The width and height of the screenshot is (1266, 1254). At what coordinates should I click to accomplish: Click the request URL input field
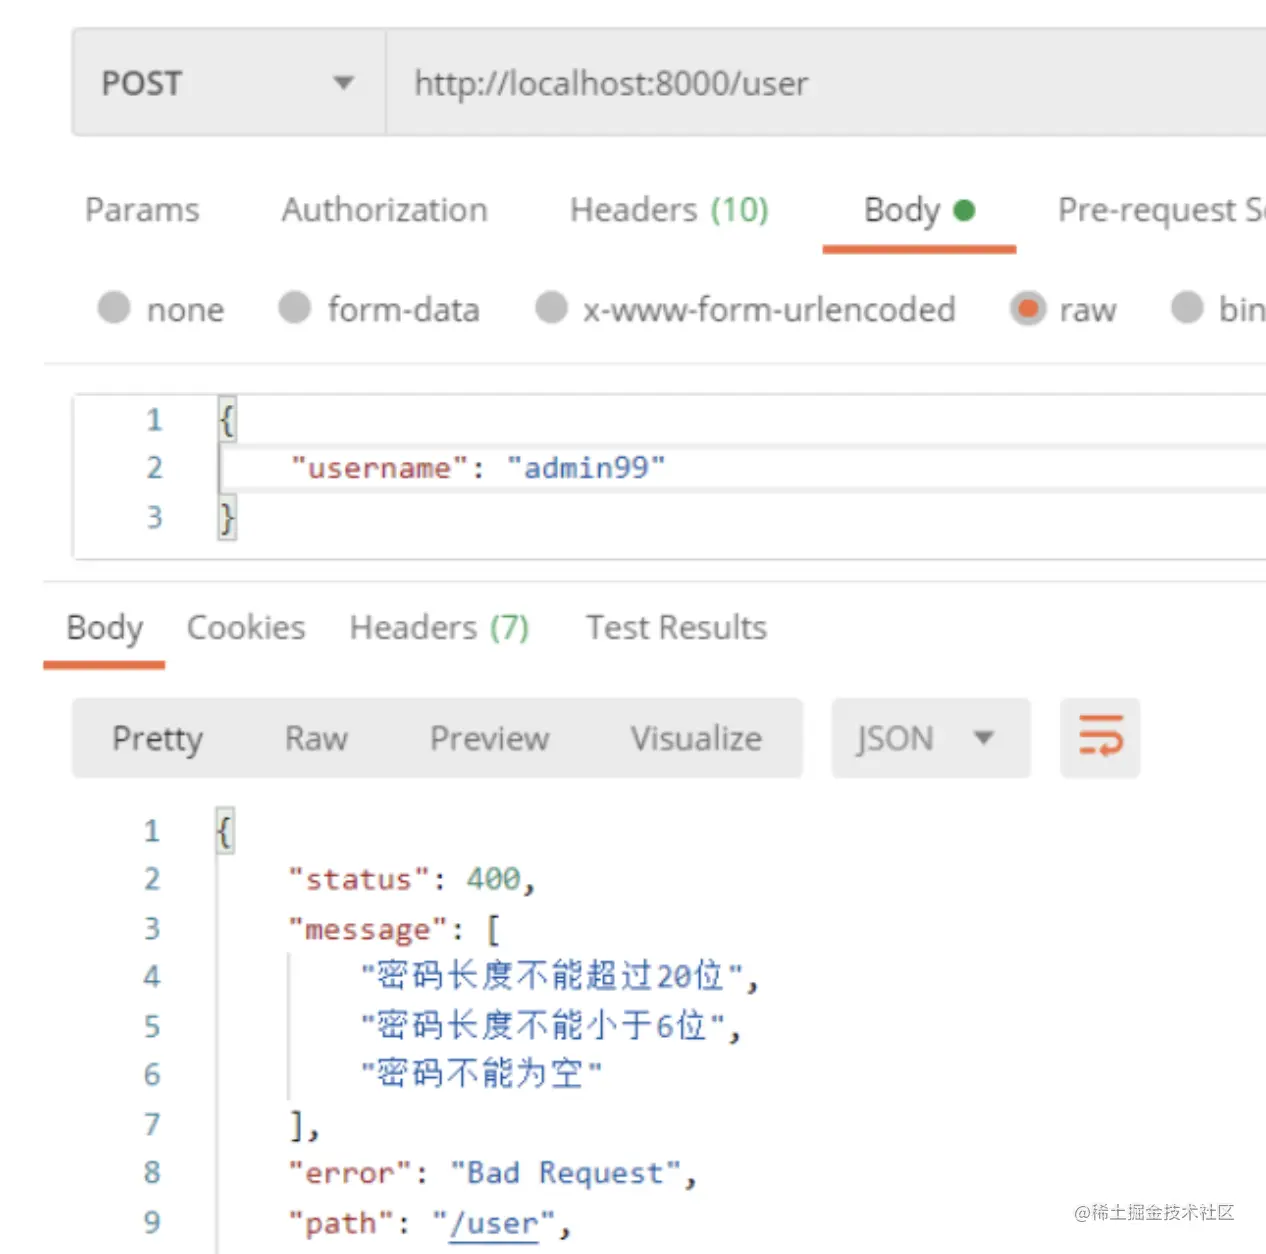point(826,83)
